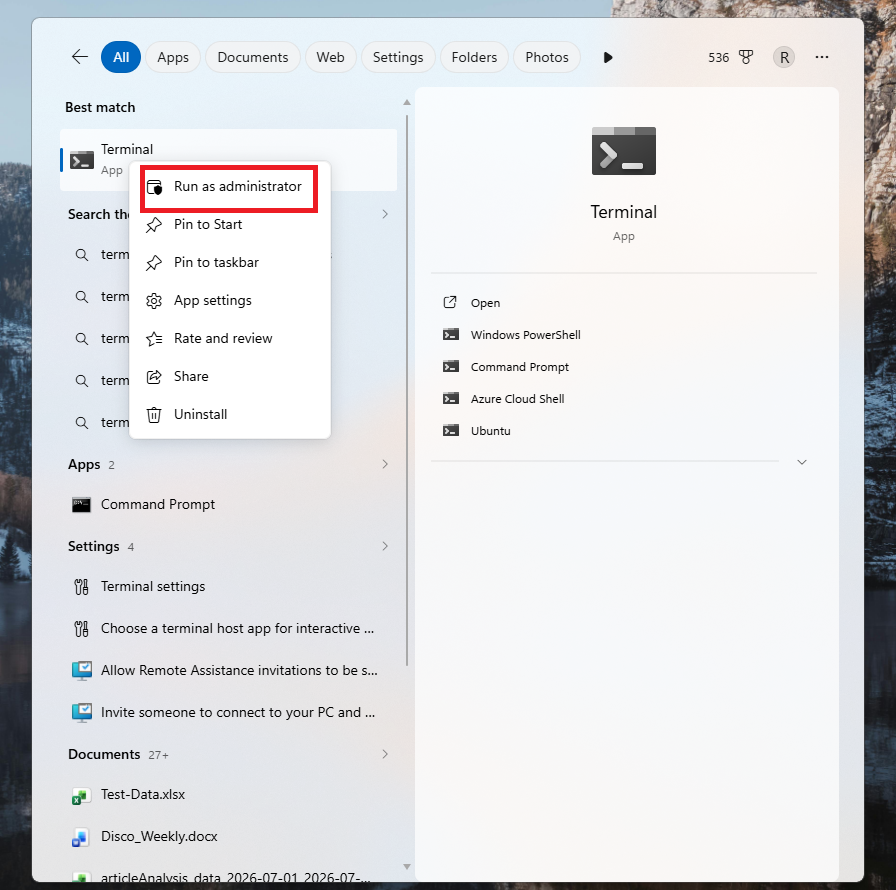Screen dimensions: 896x890
Task: Click the Share arrow icon
Action: 154,376
